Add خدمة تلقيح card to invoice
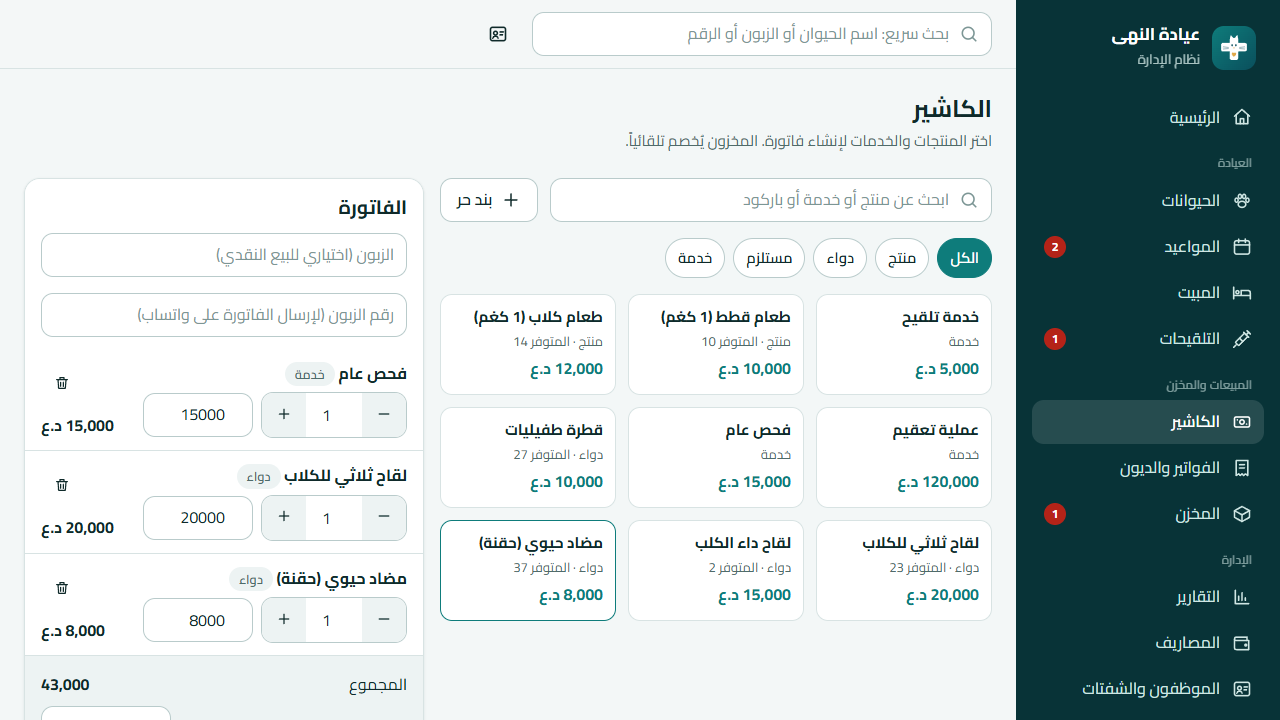Image resolution: width=1280 pixels, height=720 pixels. coord(904,345)
